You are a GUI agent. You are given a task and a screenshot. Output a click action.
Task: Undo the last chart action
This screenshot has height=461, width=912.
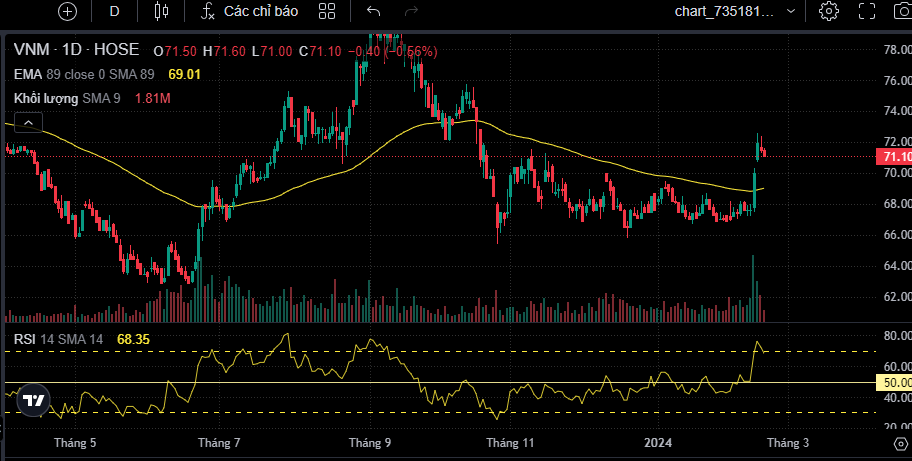click(373, 11)
